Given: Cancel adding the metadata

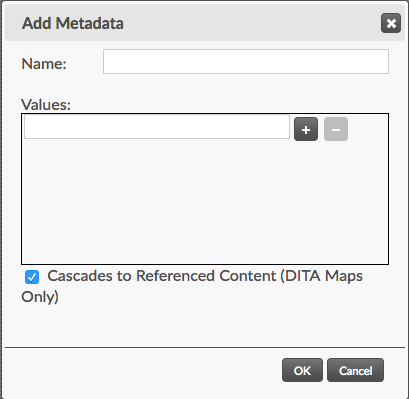Looking at the screenshot, I should (355, 370).
